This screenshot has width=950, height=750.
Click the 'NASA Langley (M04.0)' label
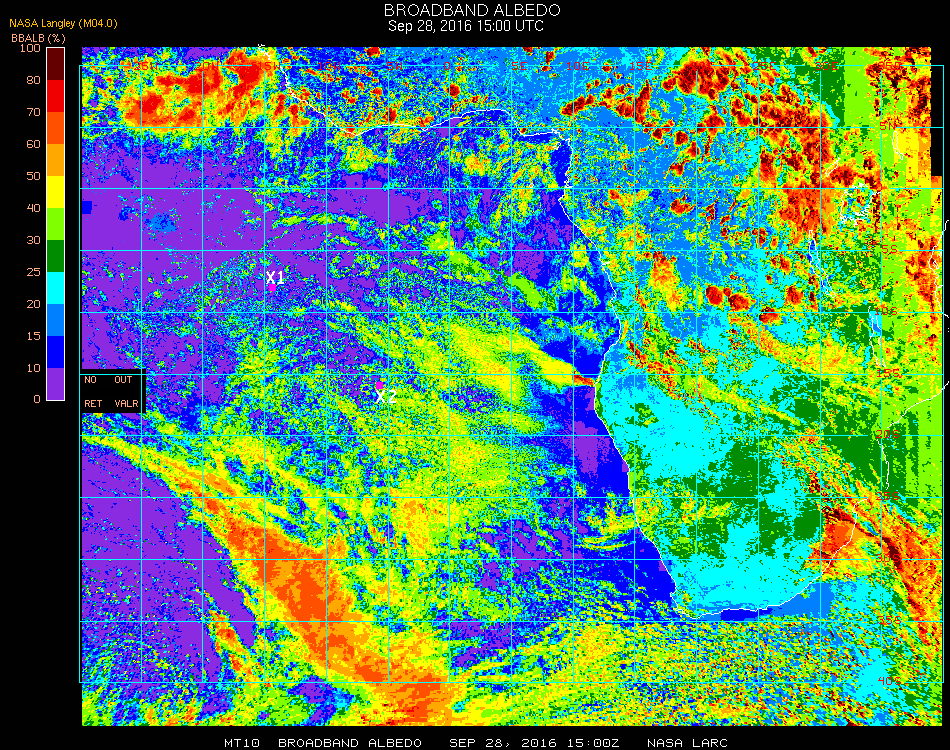(x=63, y=24)
